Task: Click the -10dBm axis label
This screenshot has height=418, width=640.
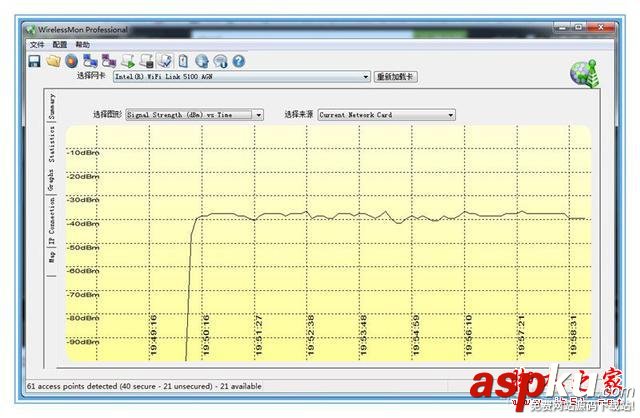Action: tap(83, 153)
